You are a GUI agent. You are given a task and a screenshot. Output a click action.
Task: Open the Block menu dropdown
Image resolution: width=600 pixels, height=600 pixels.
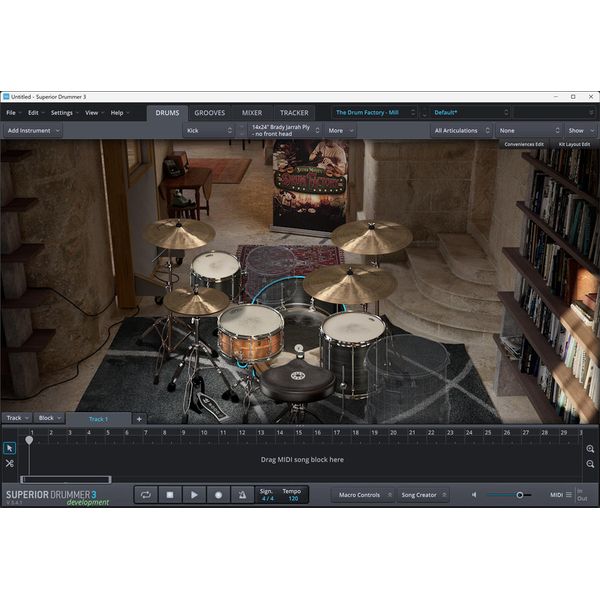click(x=49, y=418)
